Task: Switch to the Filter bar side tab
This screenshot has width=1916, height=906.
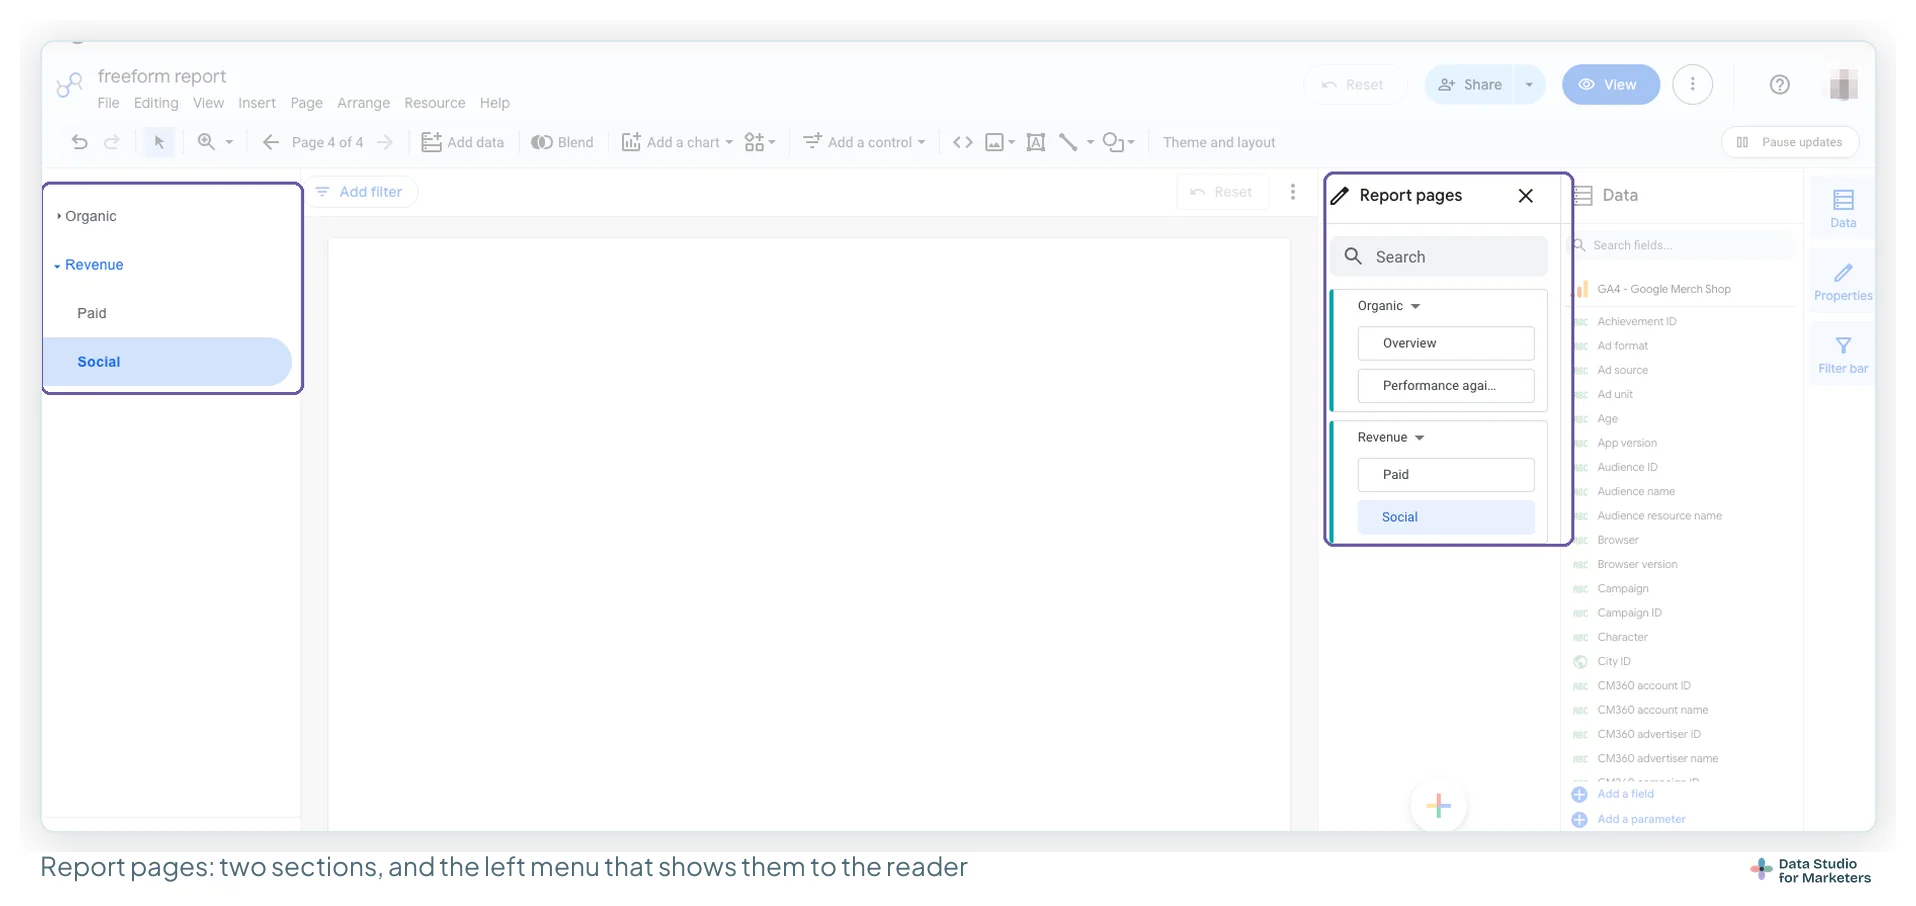Action: 1843,355
